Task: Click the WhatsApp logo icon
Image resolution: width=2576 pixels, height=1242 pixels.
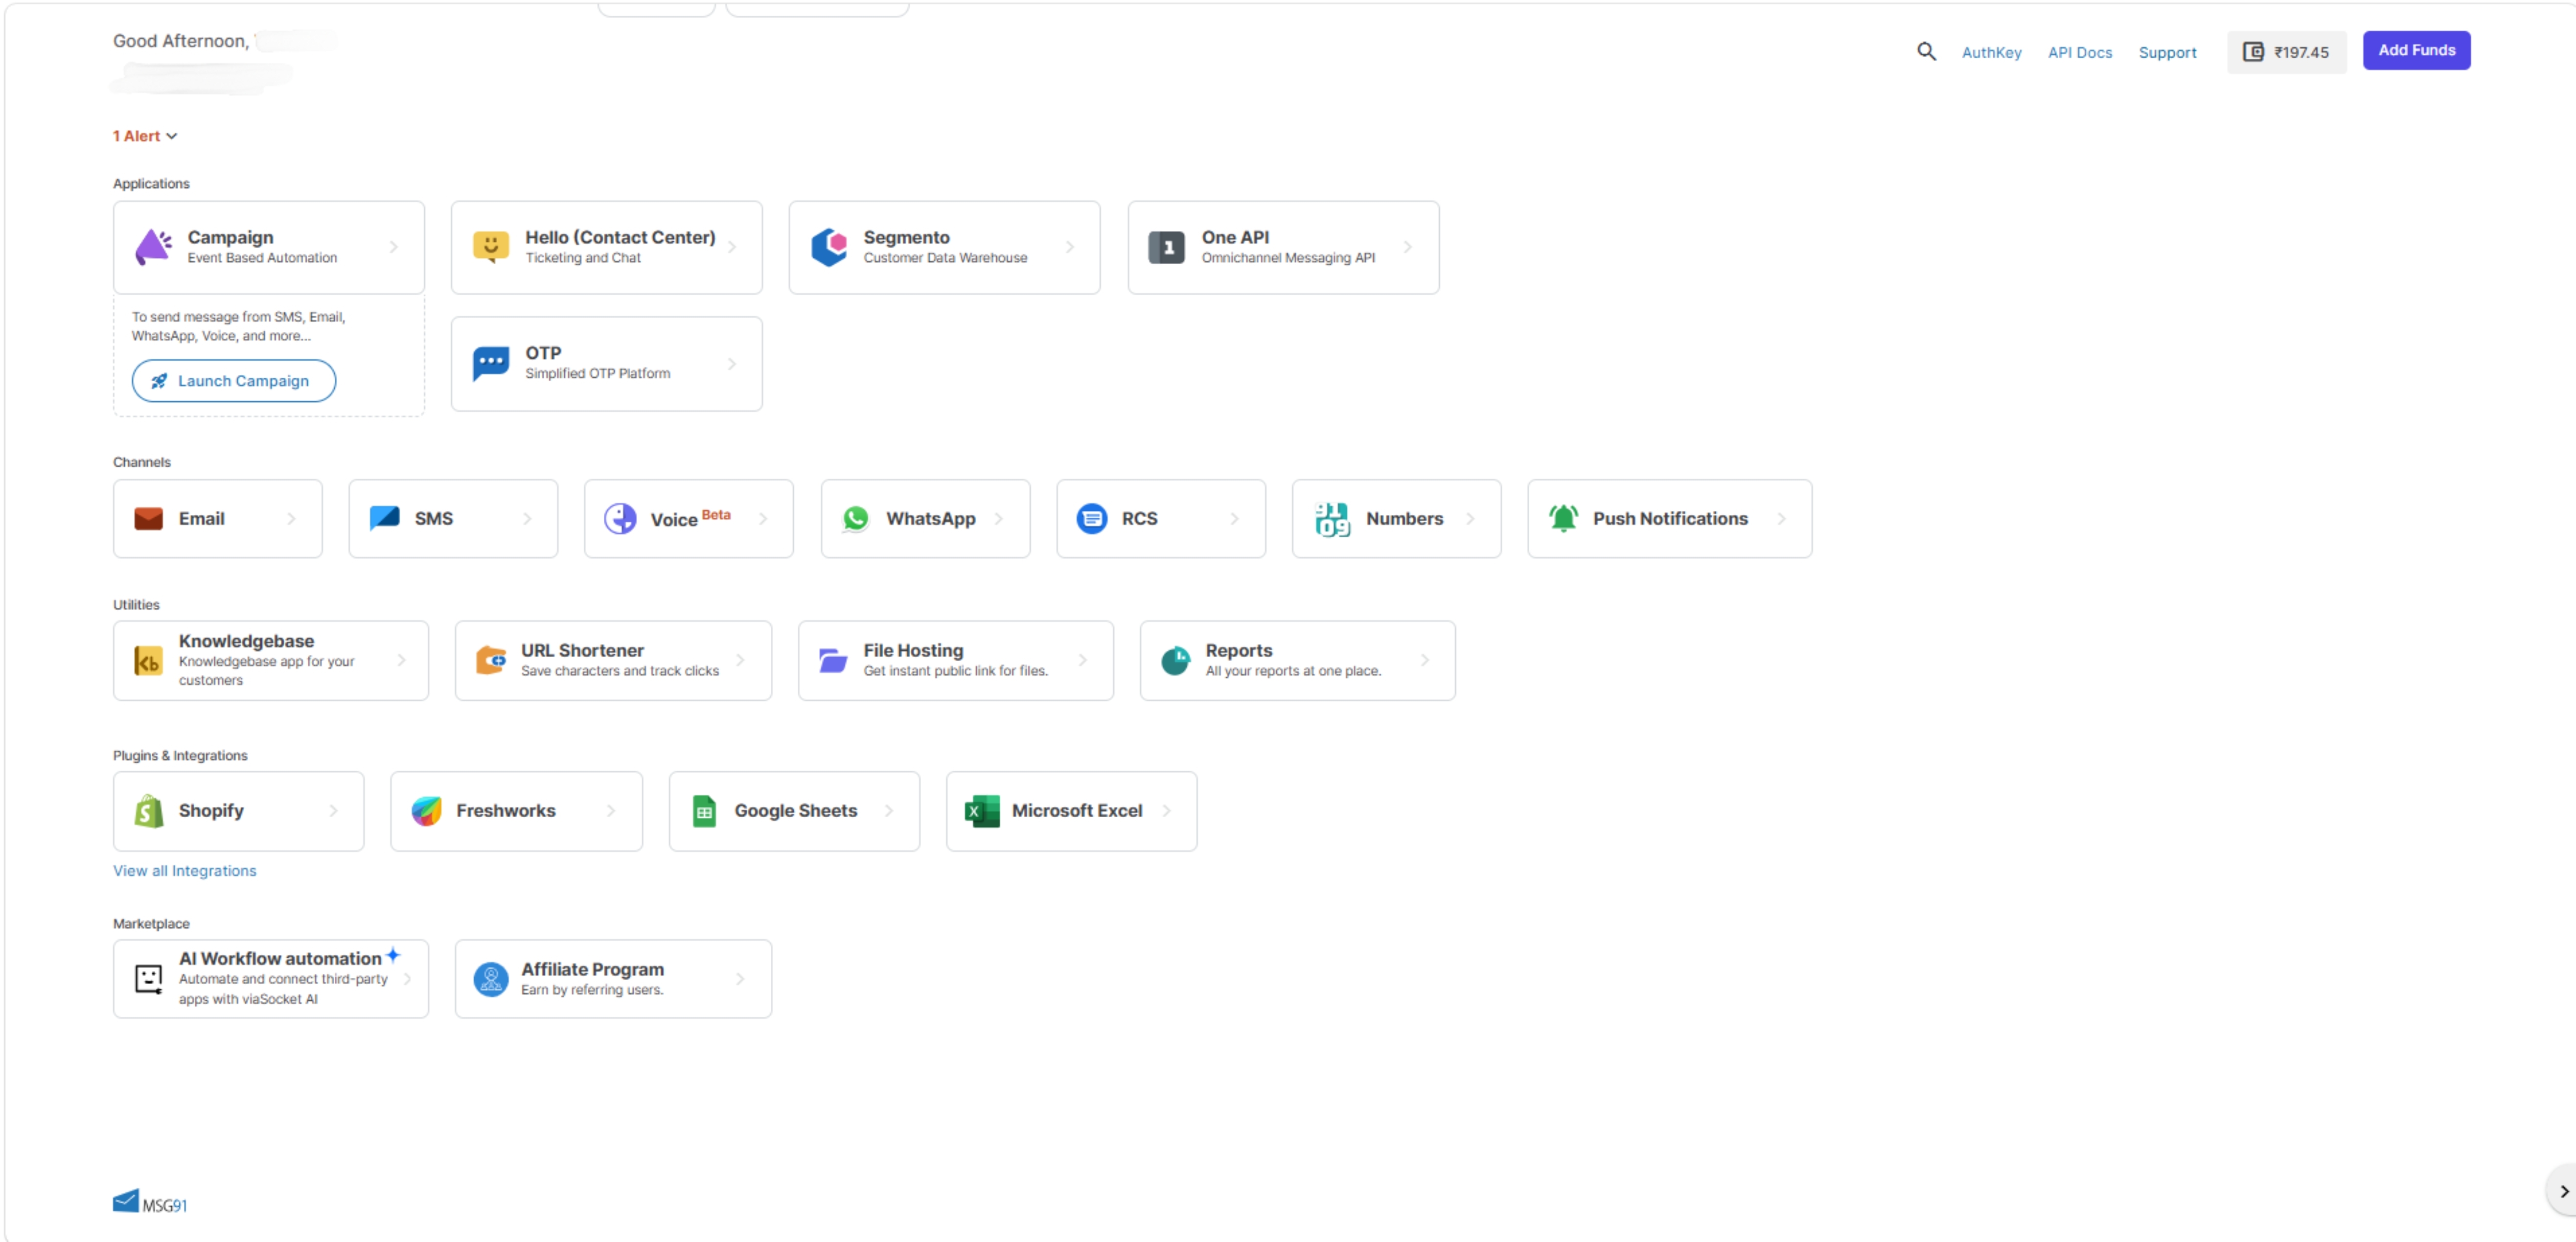Action: [856, 519]
